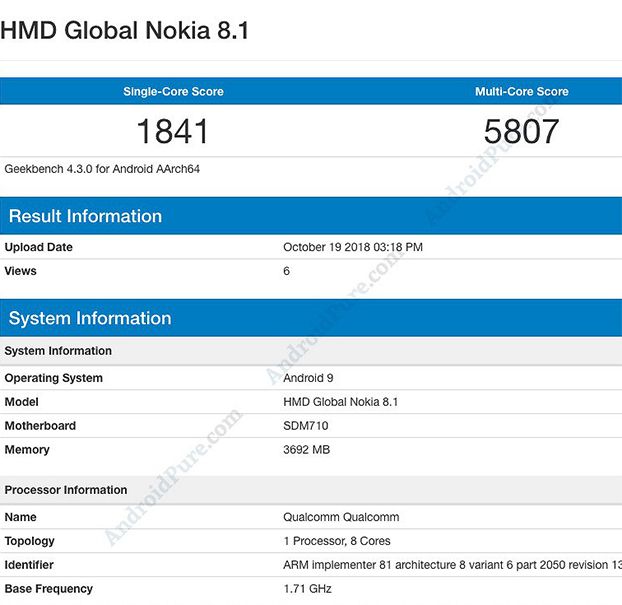Viewport: 622px width, 605px height.
Task: Select the Qualcomm Qualcomm value
Action: tap(341, 517)
